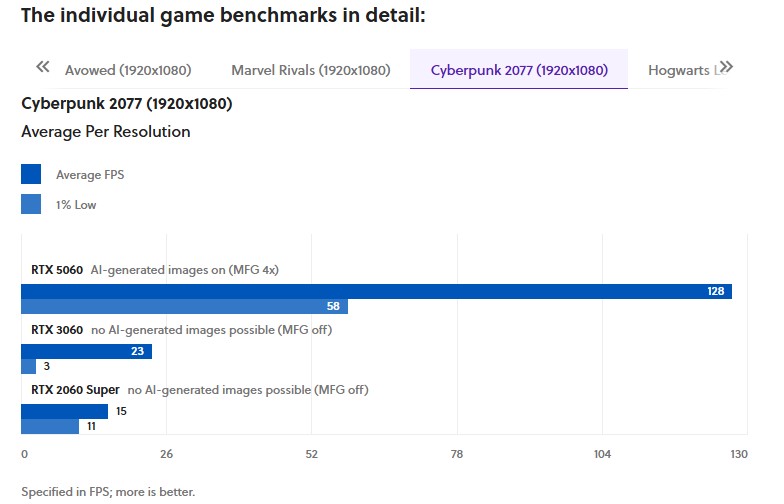Viewport: 784px width, 504px height.
Task: Select the RTX 3060 1% low bar showing 3
Action: click(x=28, y=366)
